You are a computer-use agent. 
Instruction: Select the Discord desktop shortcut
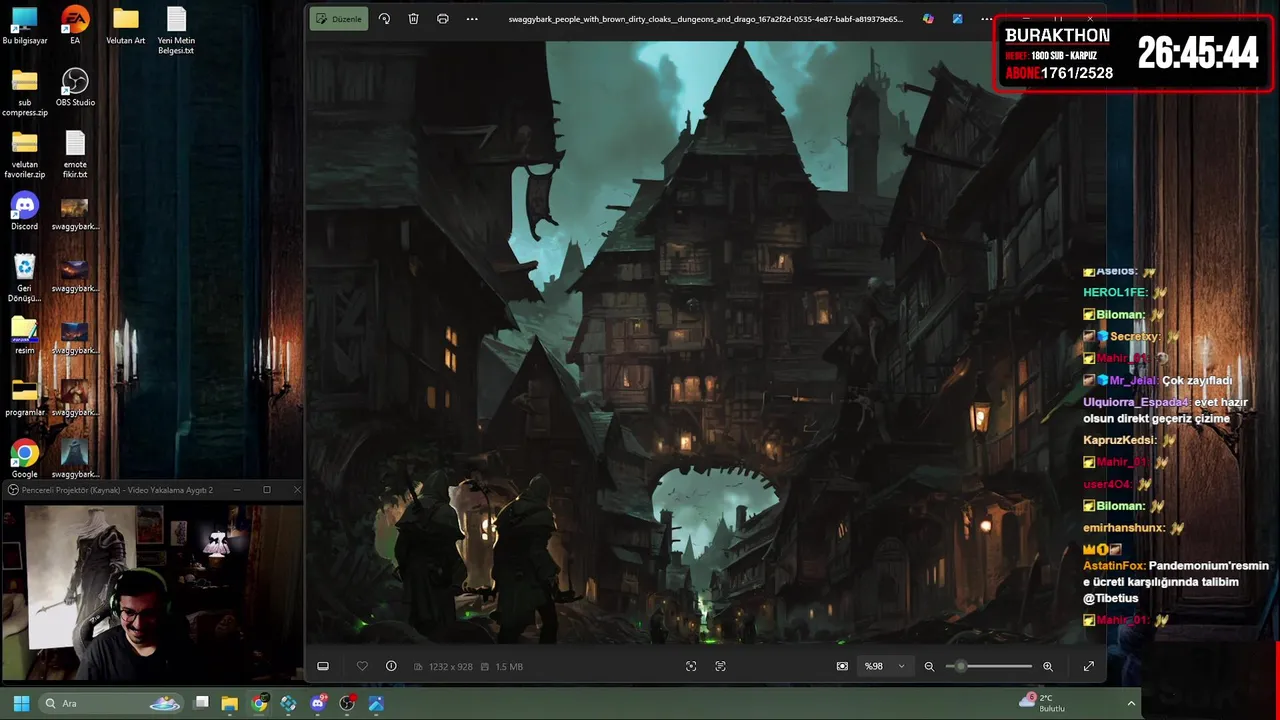[x=25, y=212]
